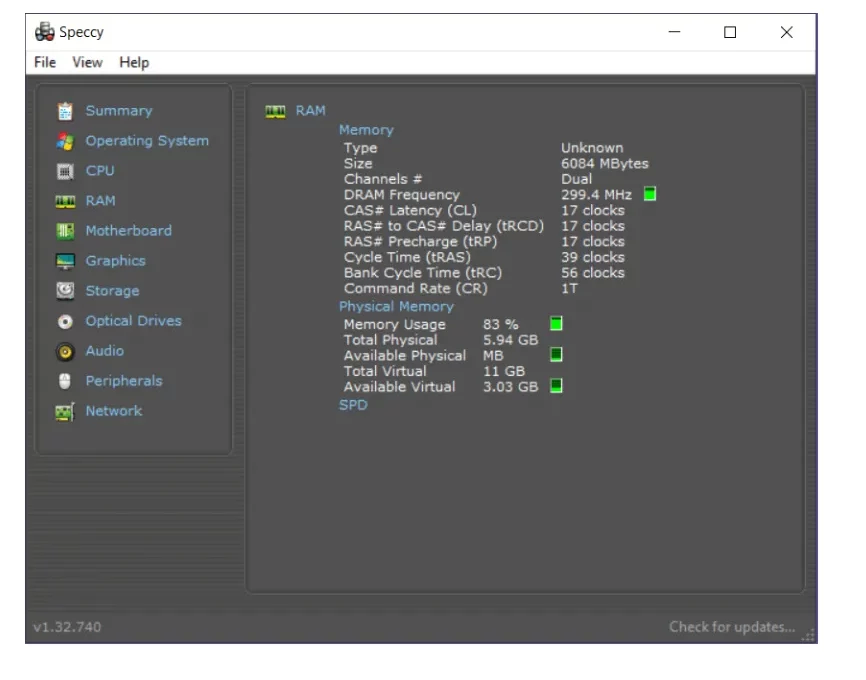Click the green indicator beside Available Physical
This screenshot has width=866, height=680.
click(x=556, y=355)
